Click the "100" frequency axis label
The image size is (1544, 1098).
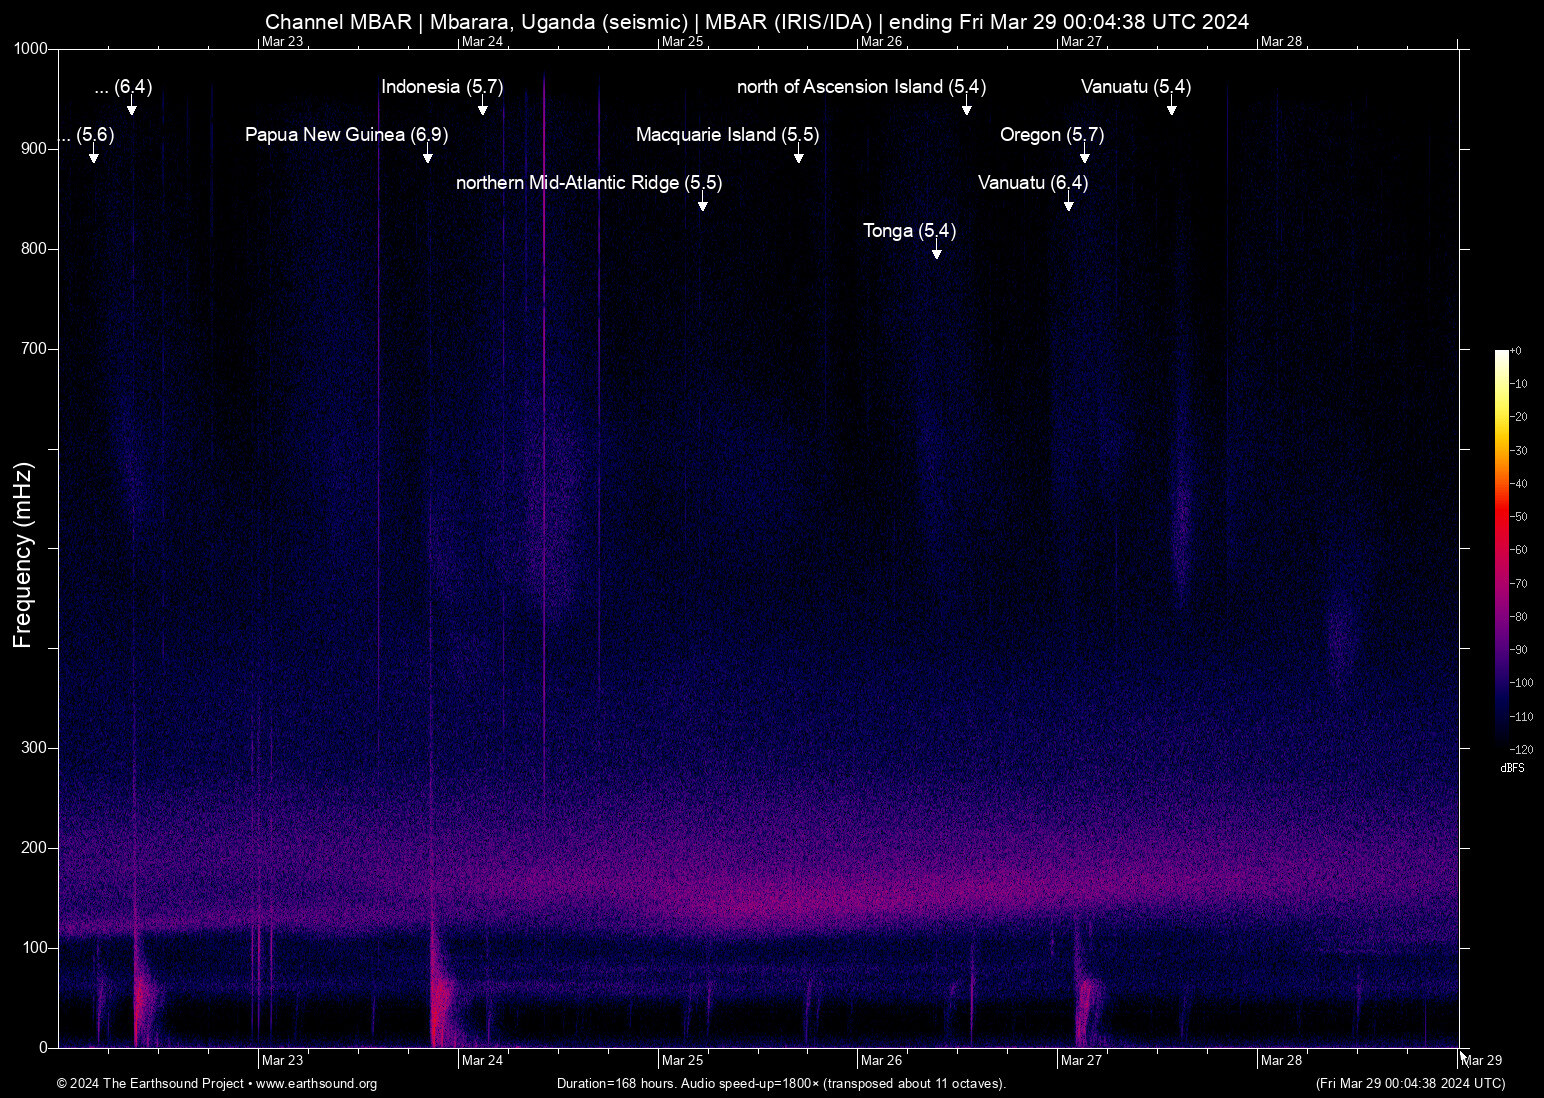[35, 948]
